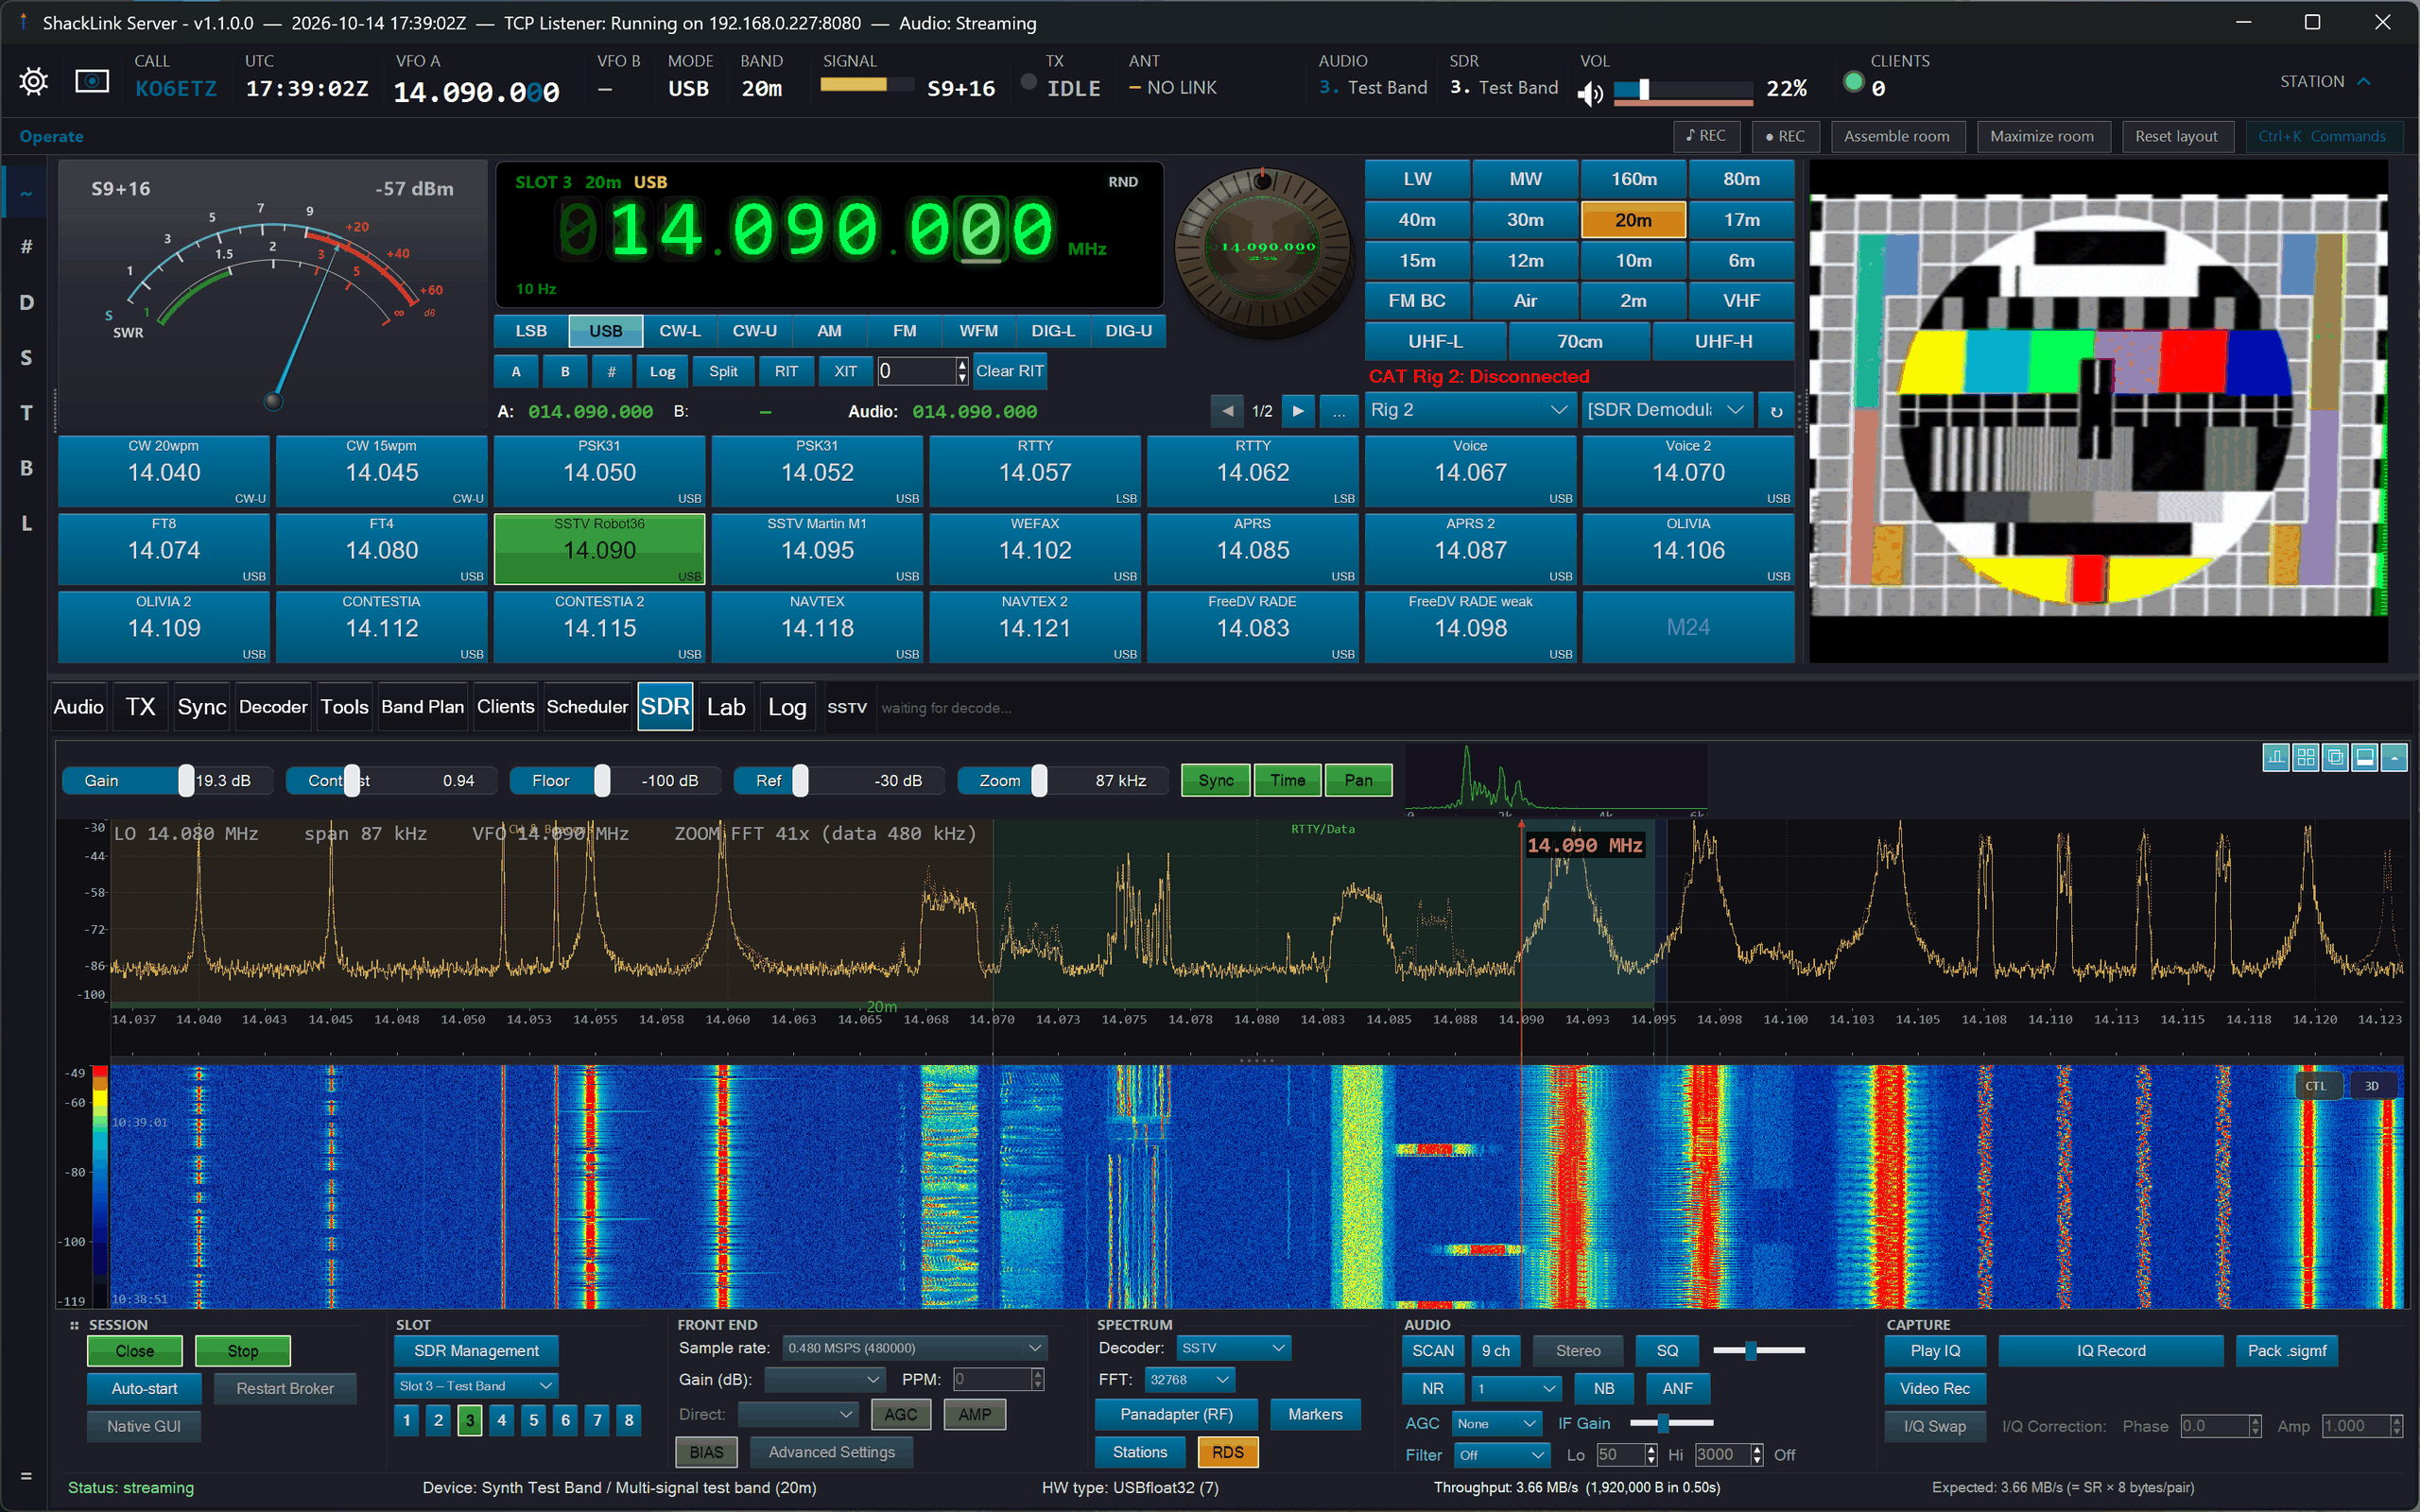This screenshot has height=1512, width=2420.
Task: Adjust the Gain slider at 19.3 dB
Action: 167,780
